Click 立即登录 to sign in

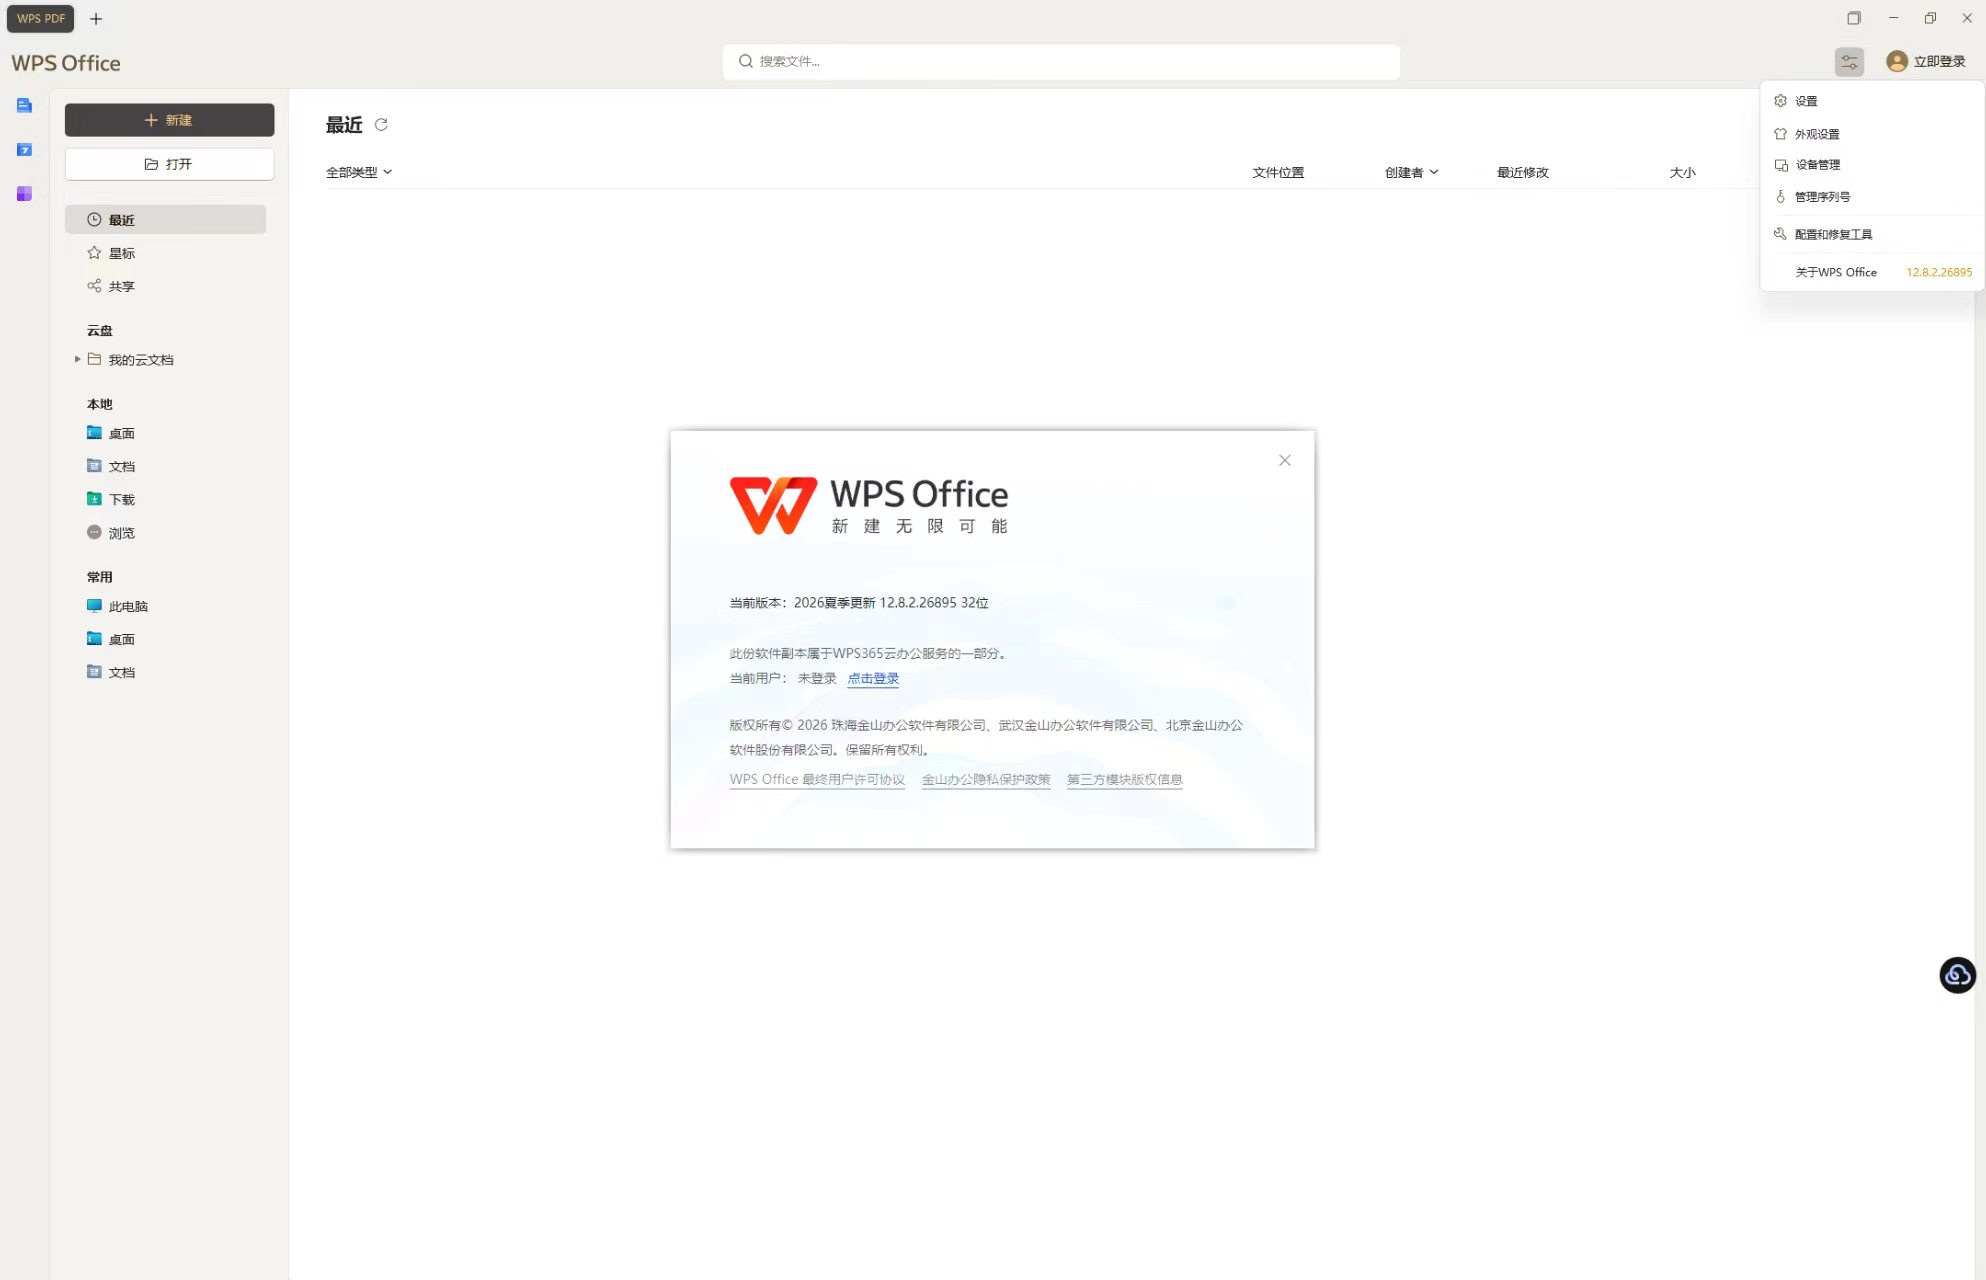[1940, 62]
